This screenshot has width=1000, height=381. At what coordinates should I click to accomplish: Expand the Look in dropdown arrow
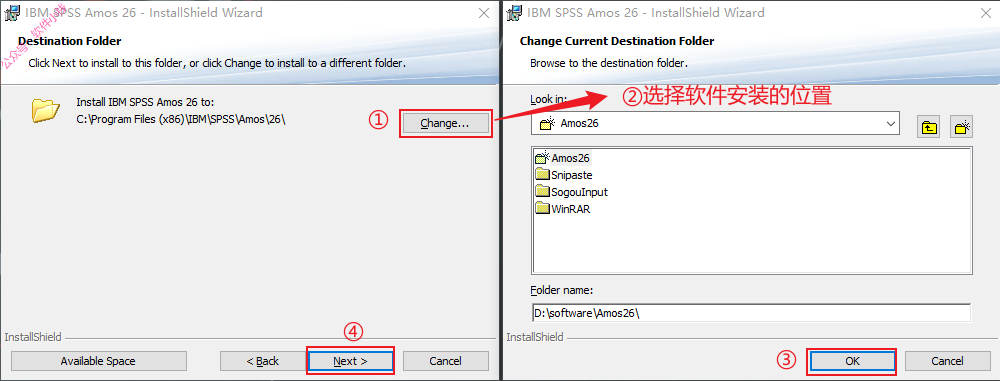(891, 124)
